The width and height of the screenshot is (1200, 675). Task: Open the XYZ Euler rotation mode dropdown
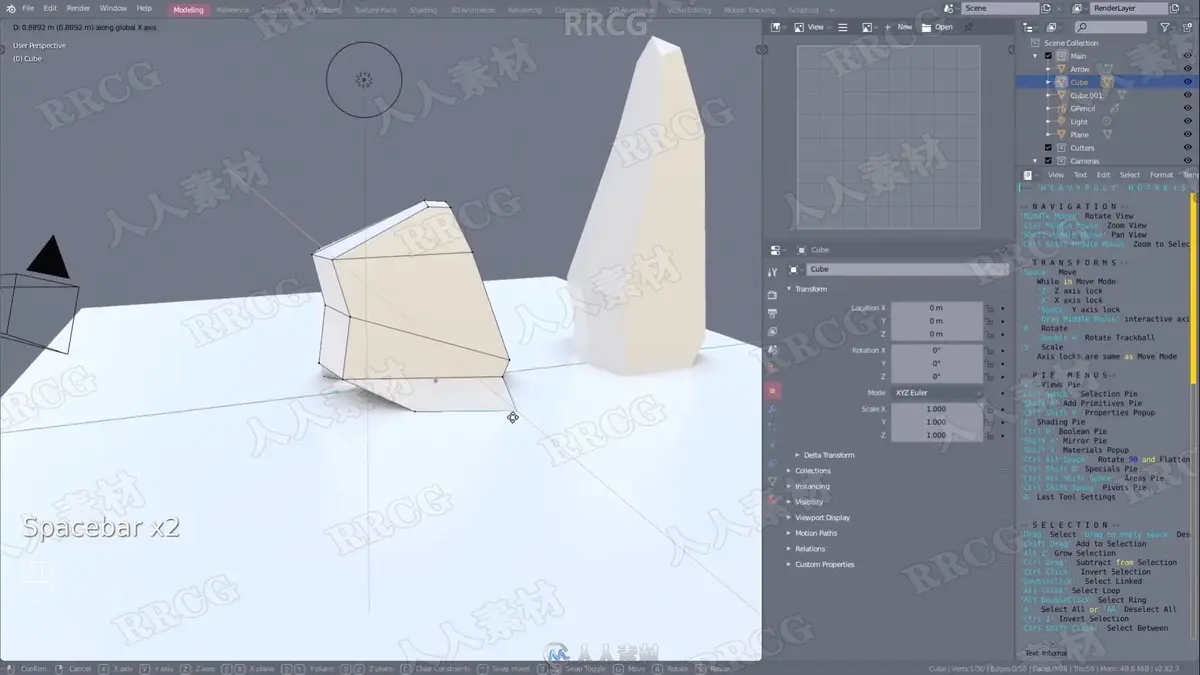tap(936, 393)
